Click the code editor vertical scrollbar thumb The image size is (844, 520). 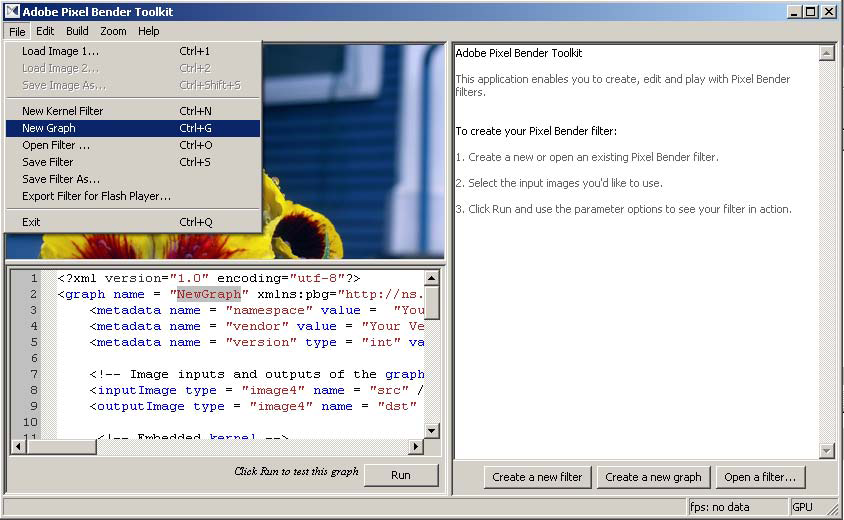pyautogui.click(x=432, y=303)
